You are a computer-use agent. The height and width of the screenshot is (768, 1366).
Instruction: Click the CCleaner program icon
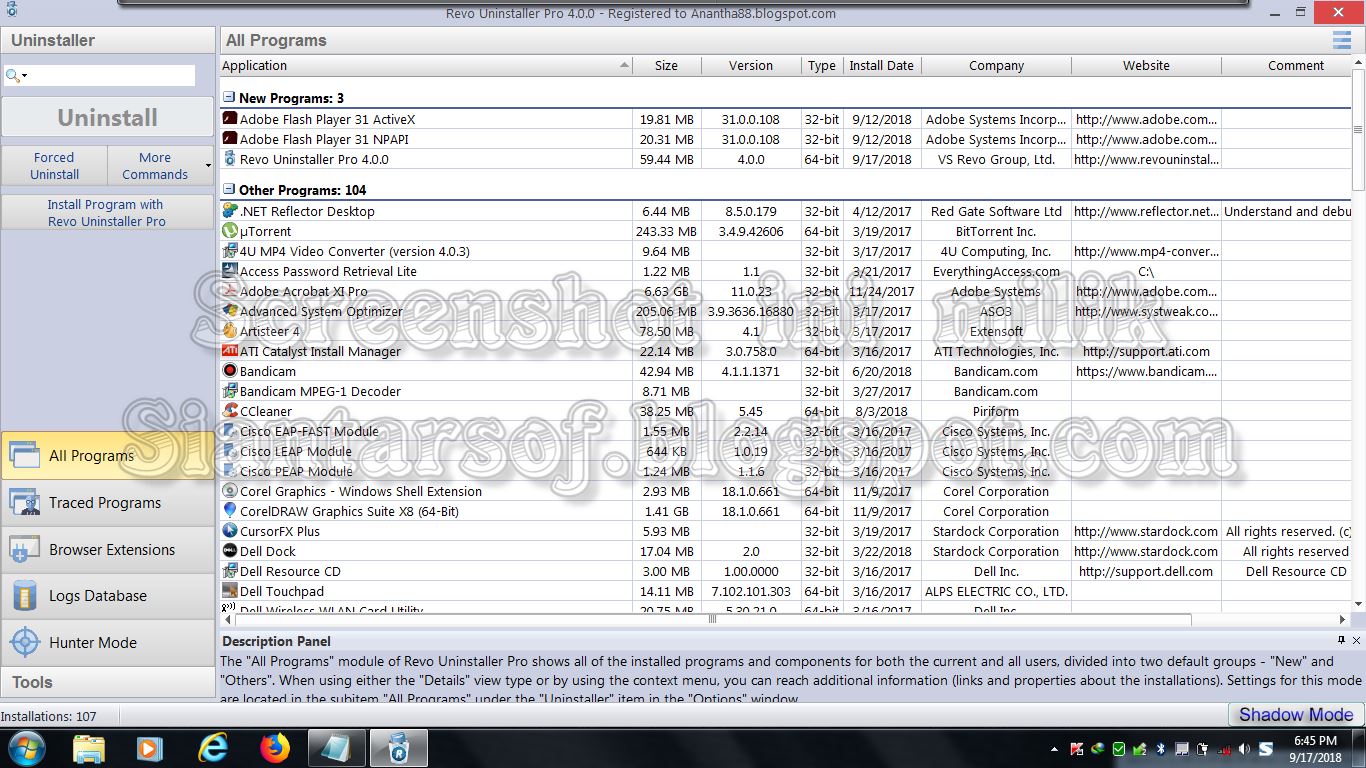(x=230, y=411)
